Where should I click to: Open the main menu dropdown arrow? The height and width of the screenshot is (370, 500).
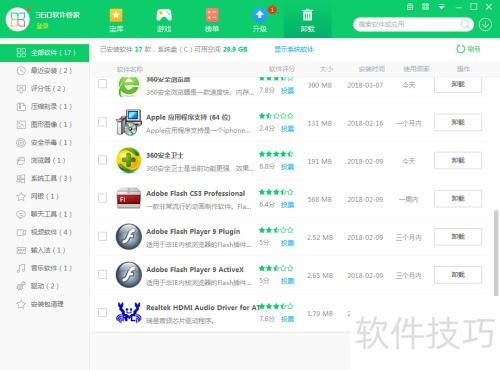(442, 7)
